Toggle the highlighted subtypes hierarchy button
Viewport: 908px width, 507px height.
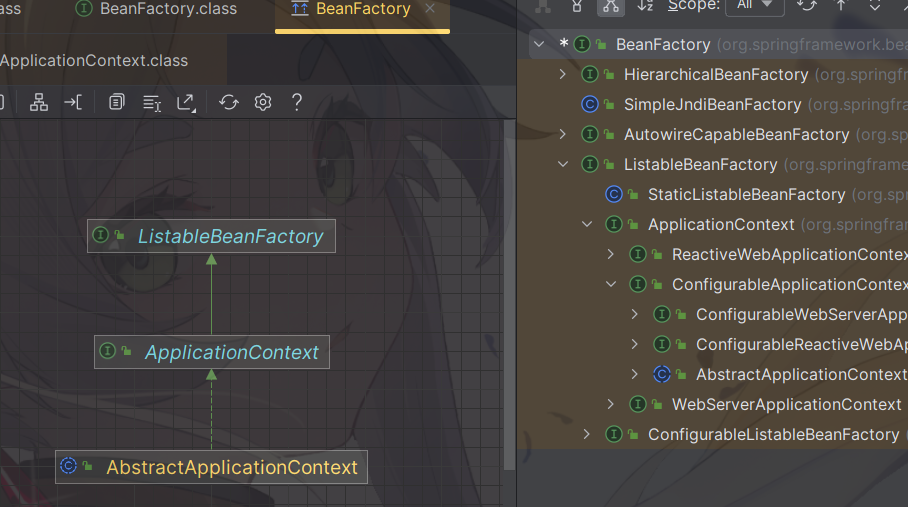click(609, 6)
